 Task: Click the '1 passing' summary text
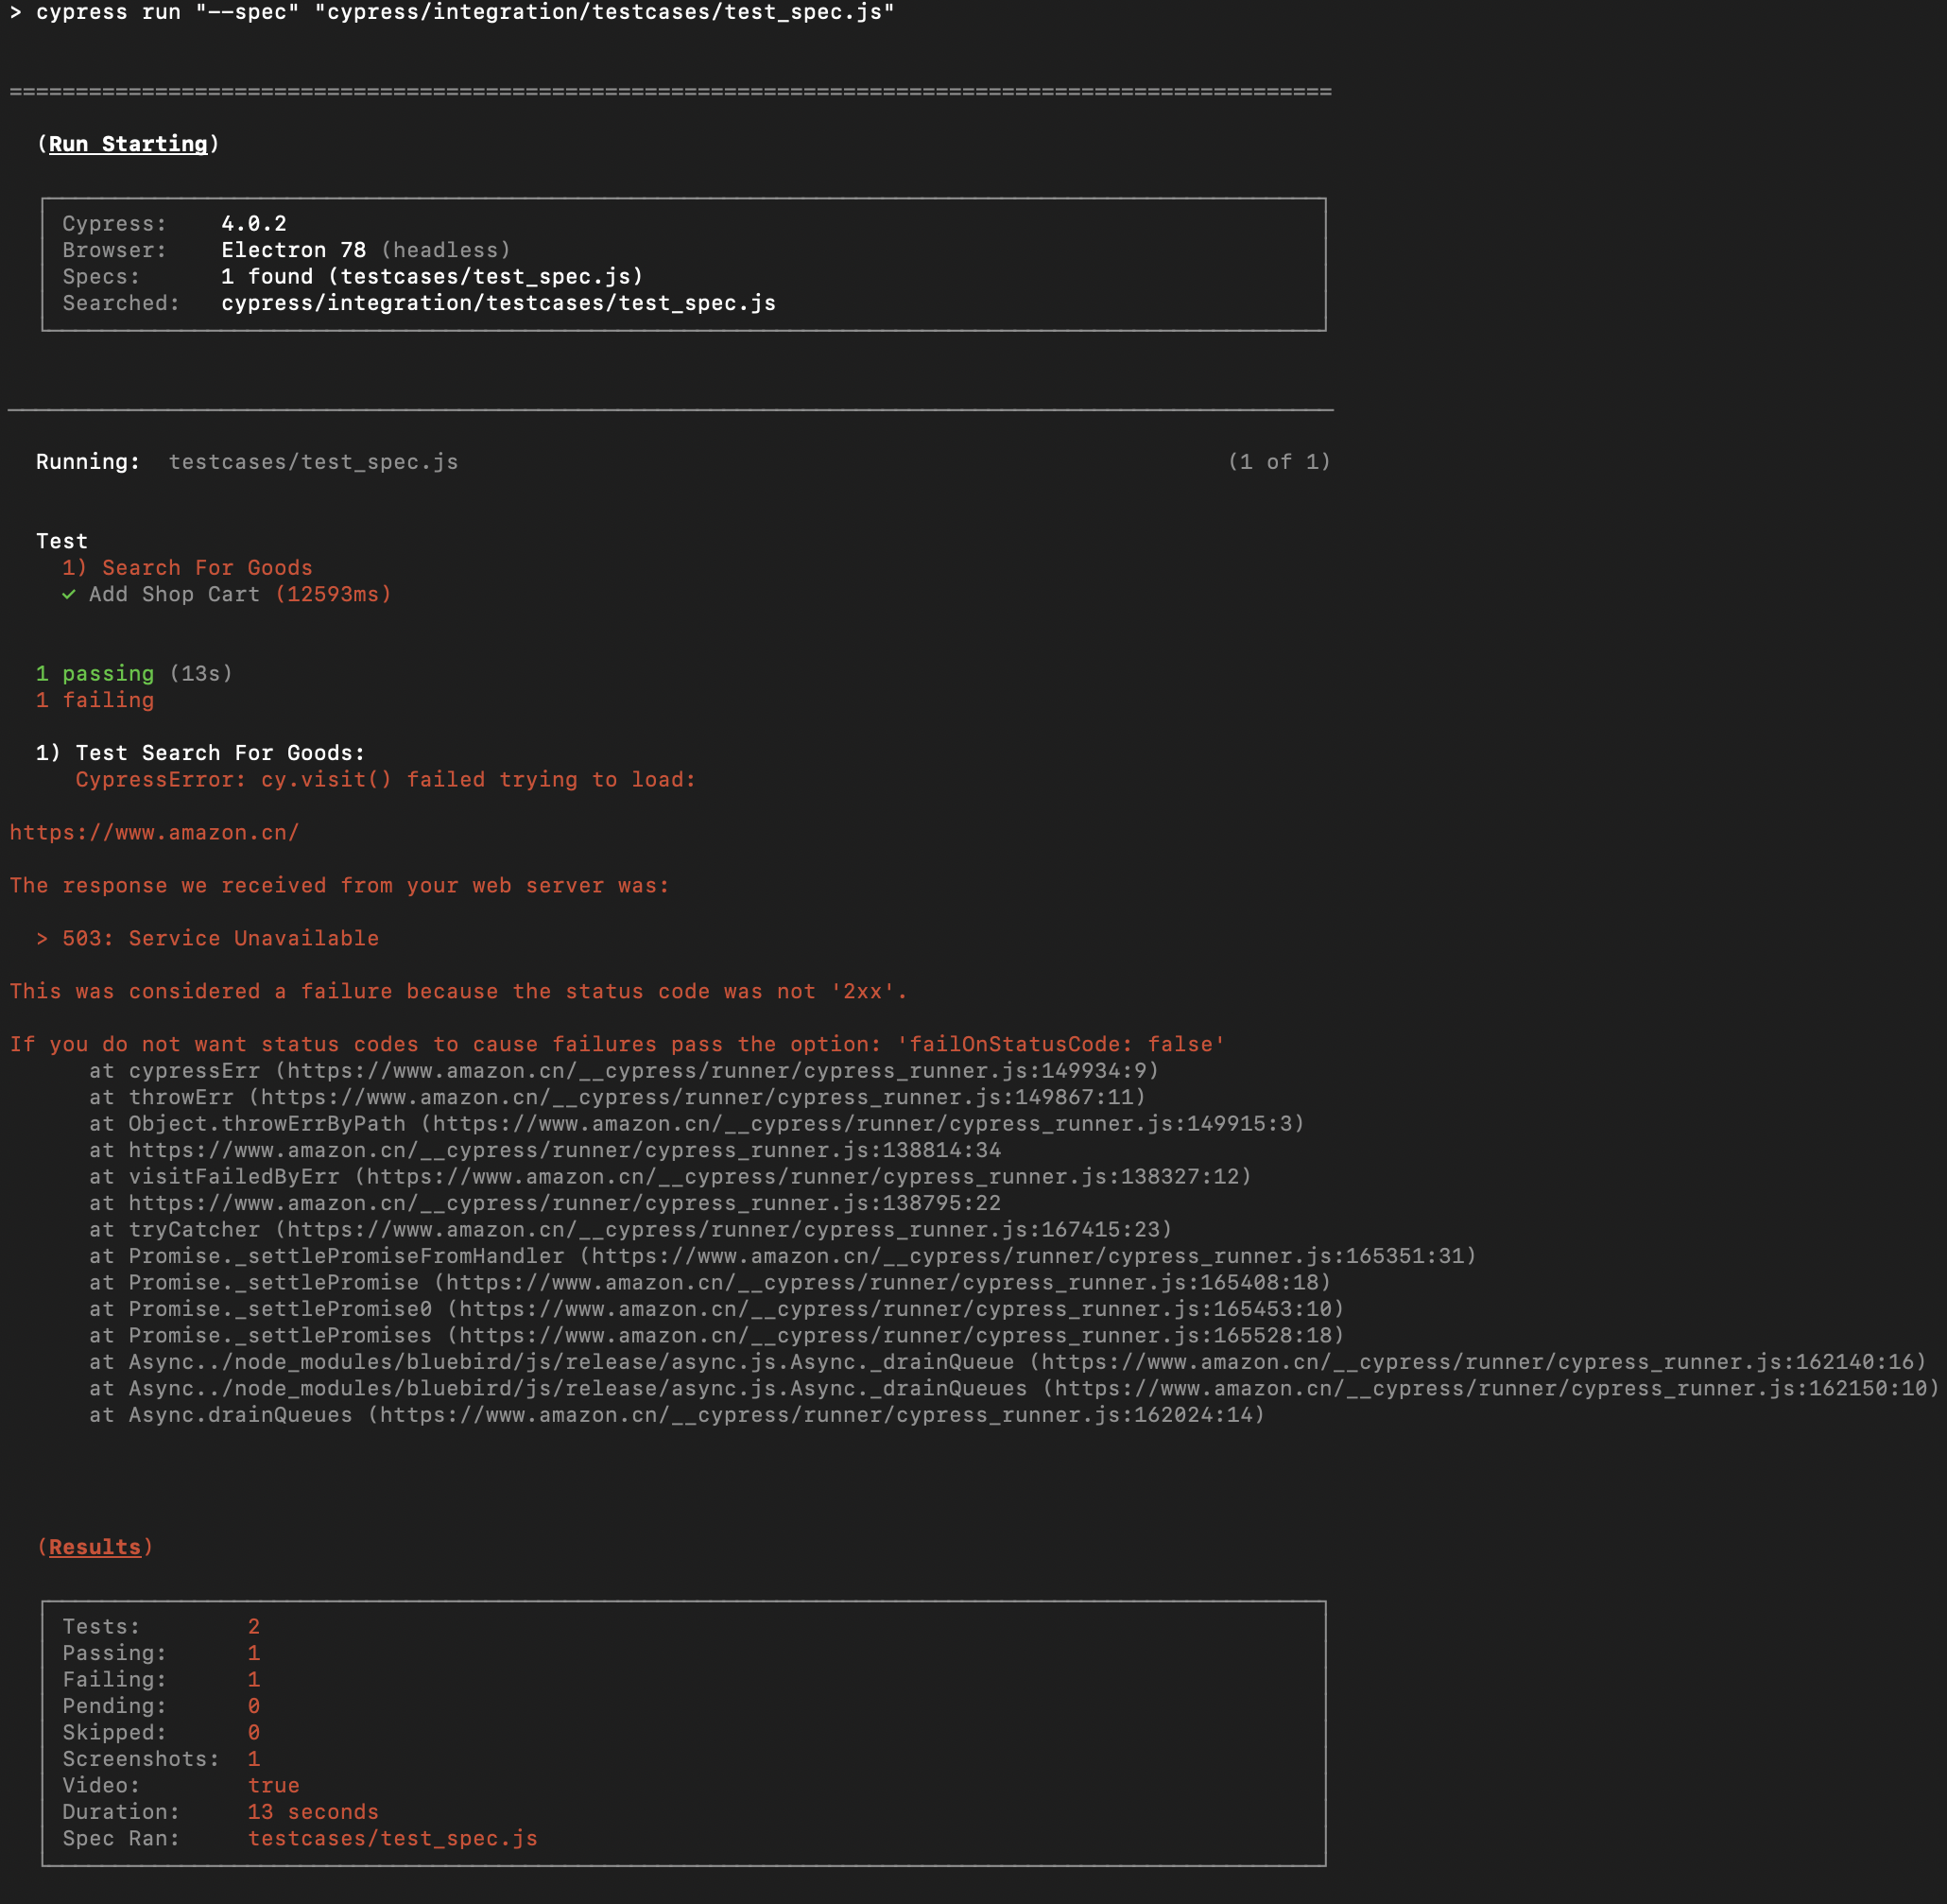pos(95,674)
